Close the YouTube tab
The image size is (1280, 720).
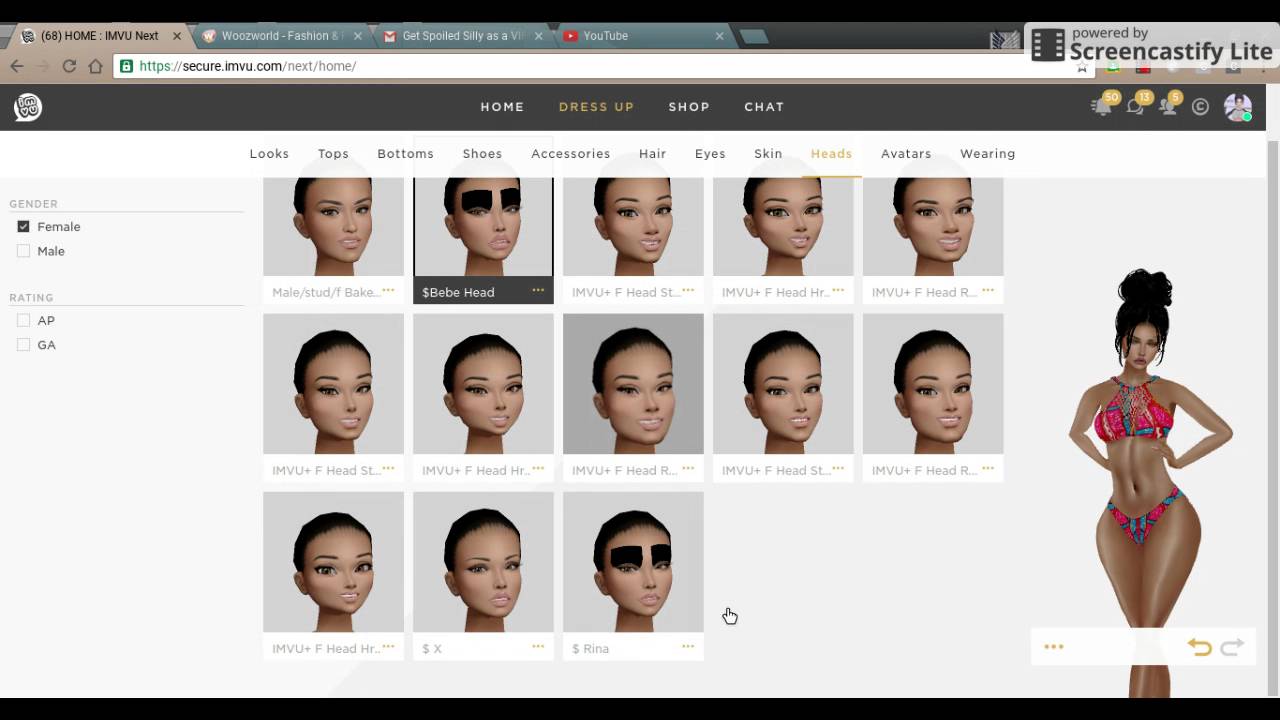pos(719,36)
